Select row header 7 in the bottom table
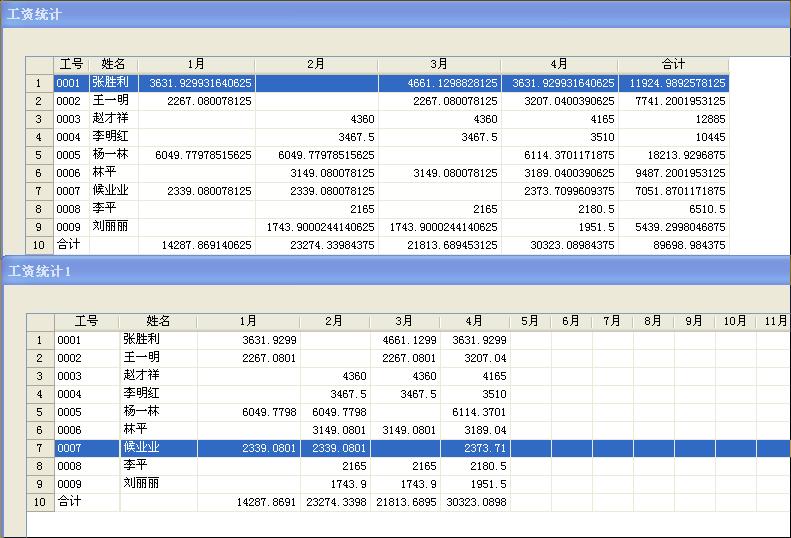The width and height of the screenshot is (791, 538). tap(40, 448)
